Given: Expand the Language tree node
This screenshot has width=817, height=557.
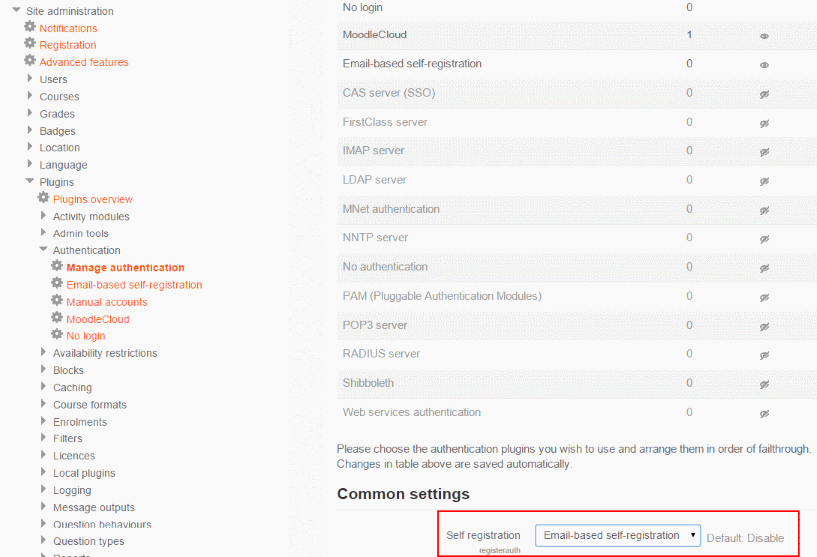Looking at the screenshot, I should (x=30, y=164).
